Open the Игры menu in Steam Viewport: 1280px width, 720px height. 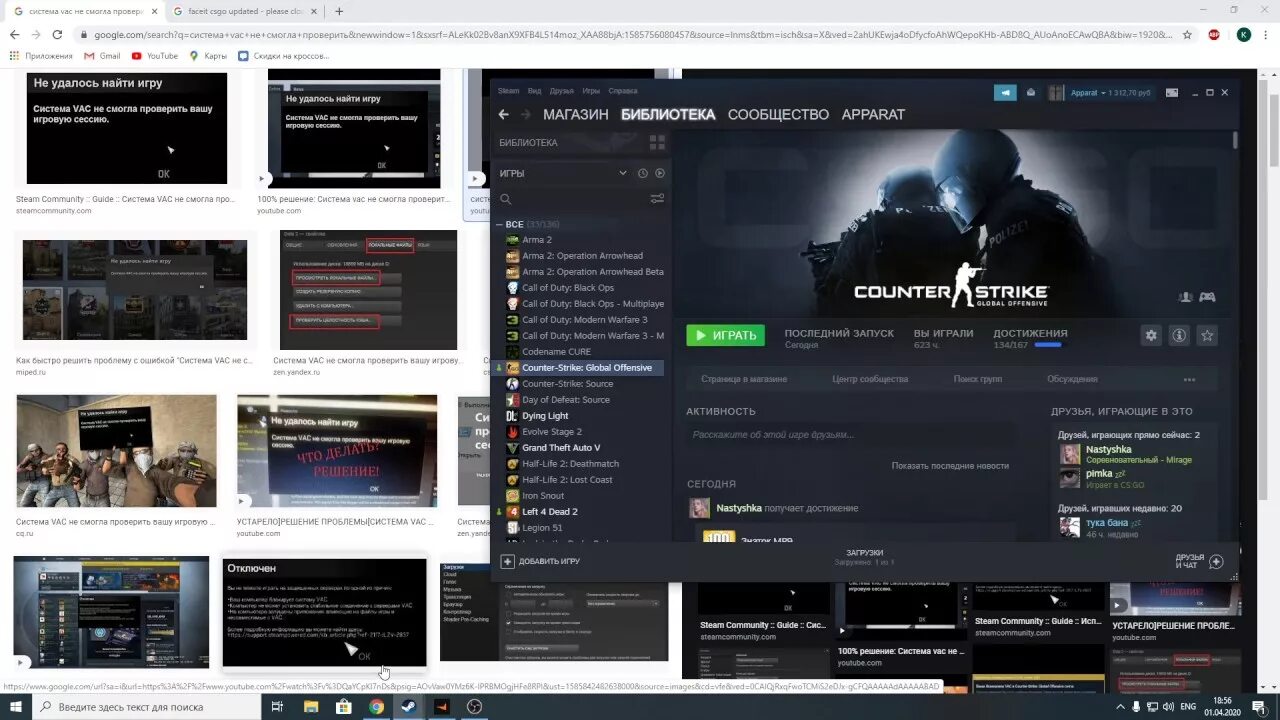591,91
